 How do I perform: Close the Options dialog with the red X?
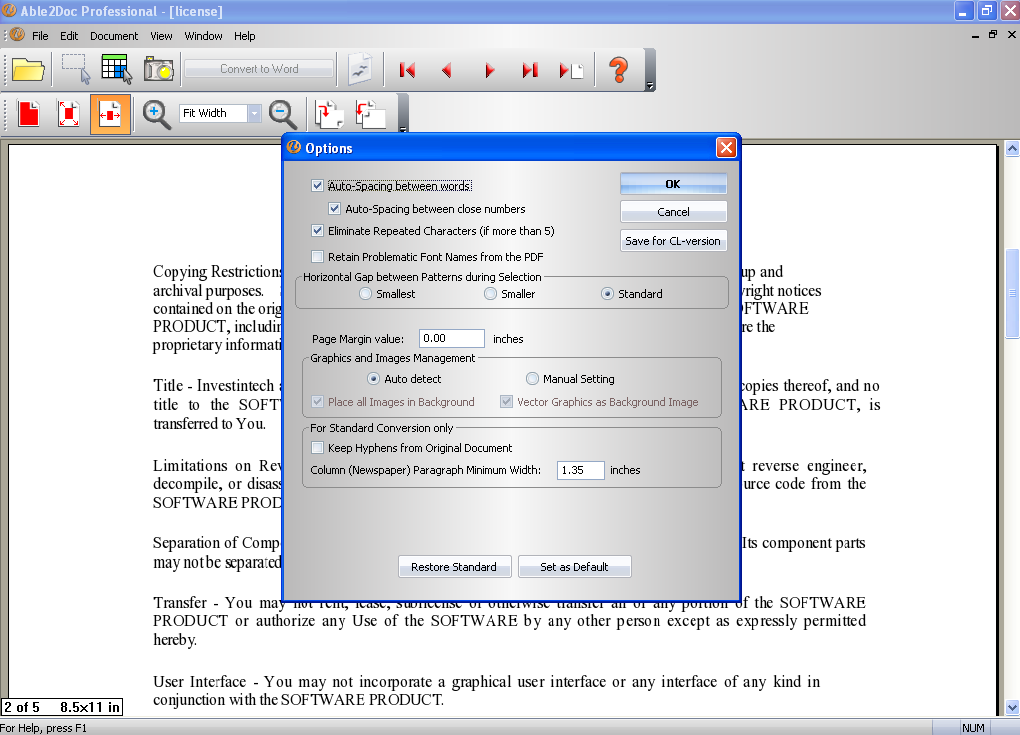click(x=726, y=148)
